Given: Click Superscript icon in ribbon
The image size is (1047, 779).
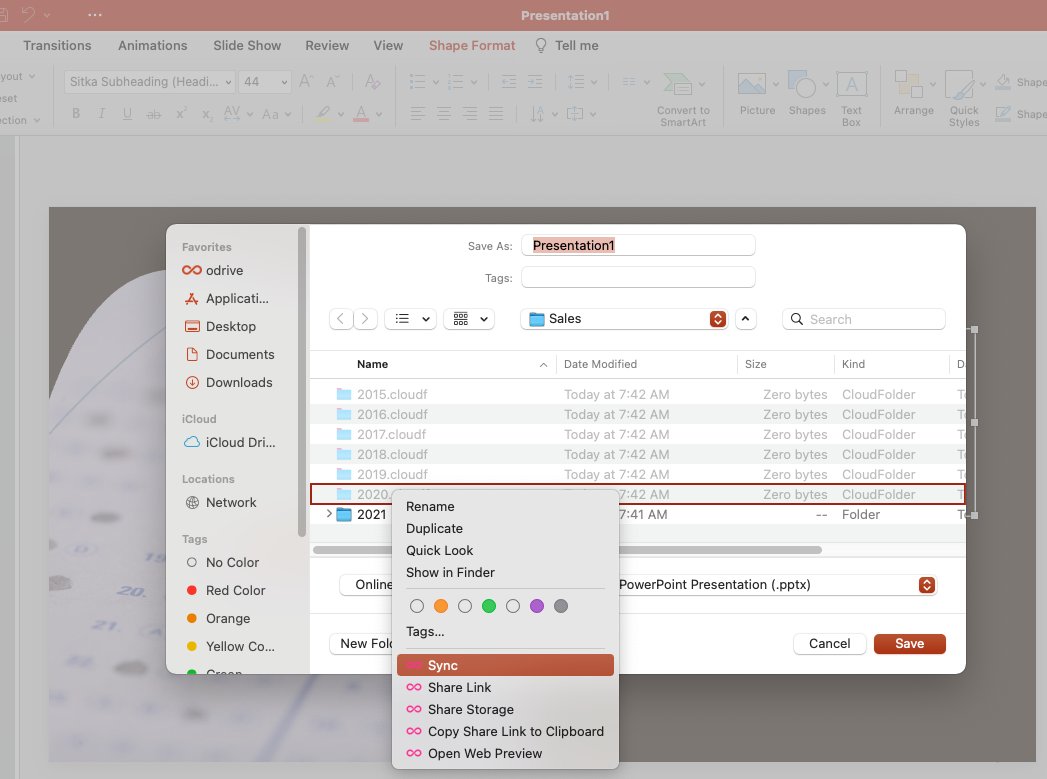Looking at the screenshot, I should click(x=181, y=113).
